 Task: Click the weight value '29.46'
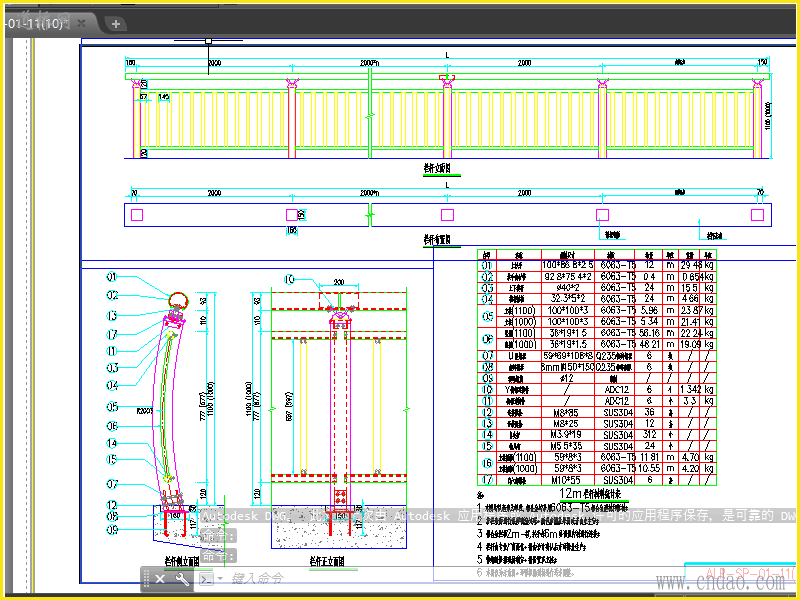click(691, 265)
